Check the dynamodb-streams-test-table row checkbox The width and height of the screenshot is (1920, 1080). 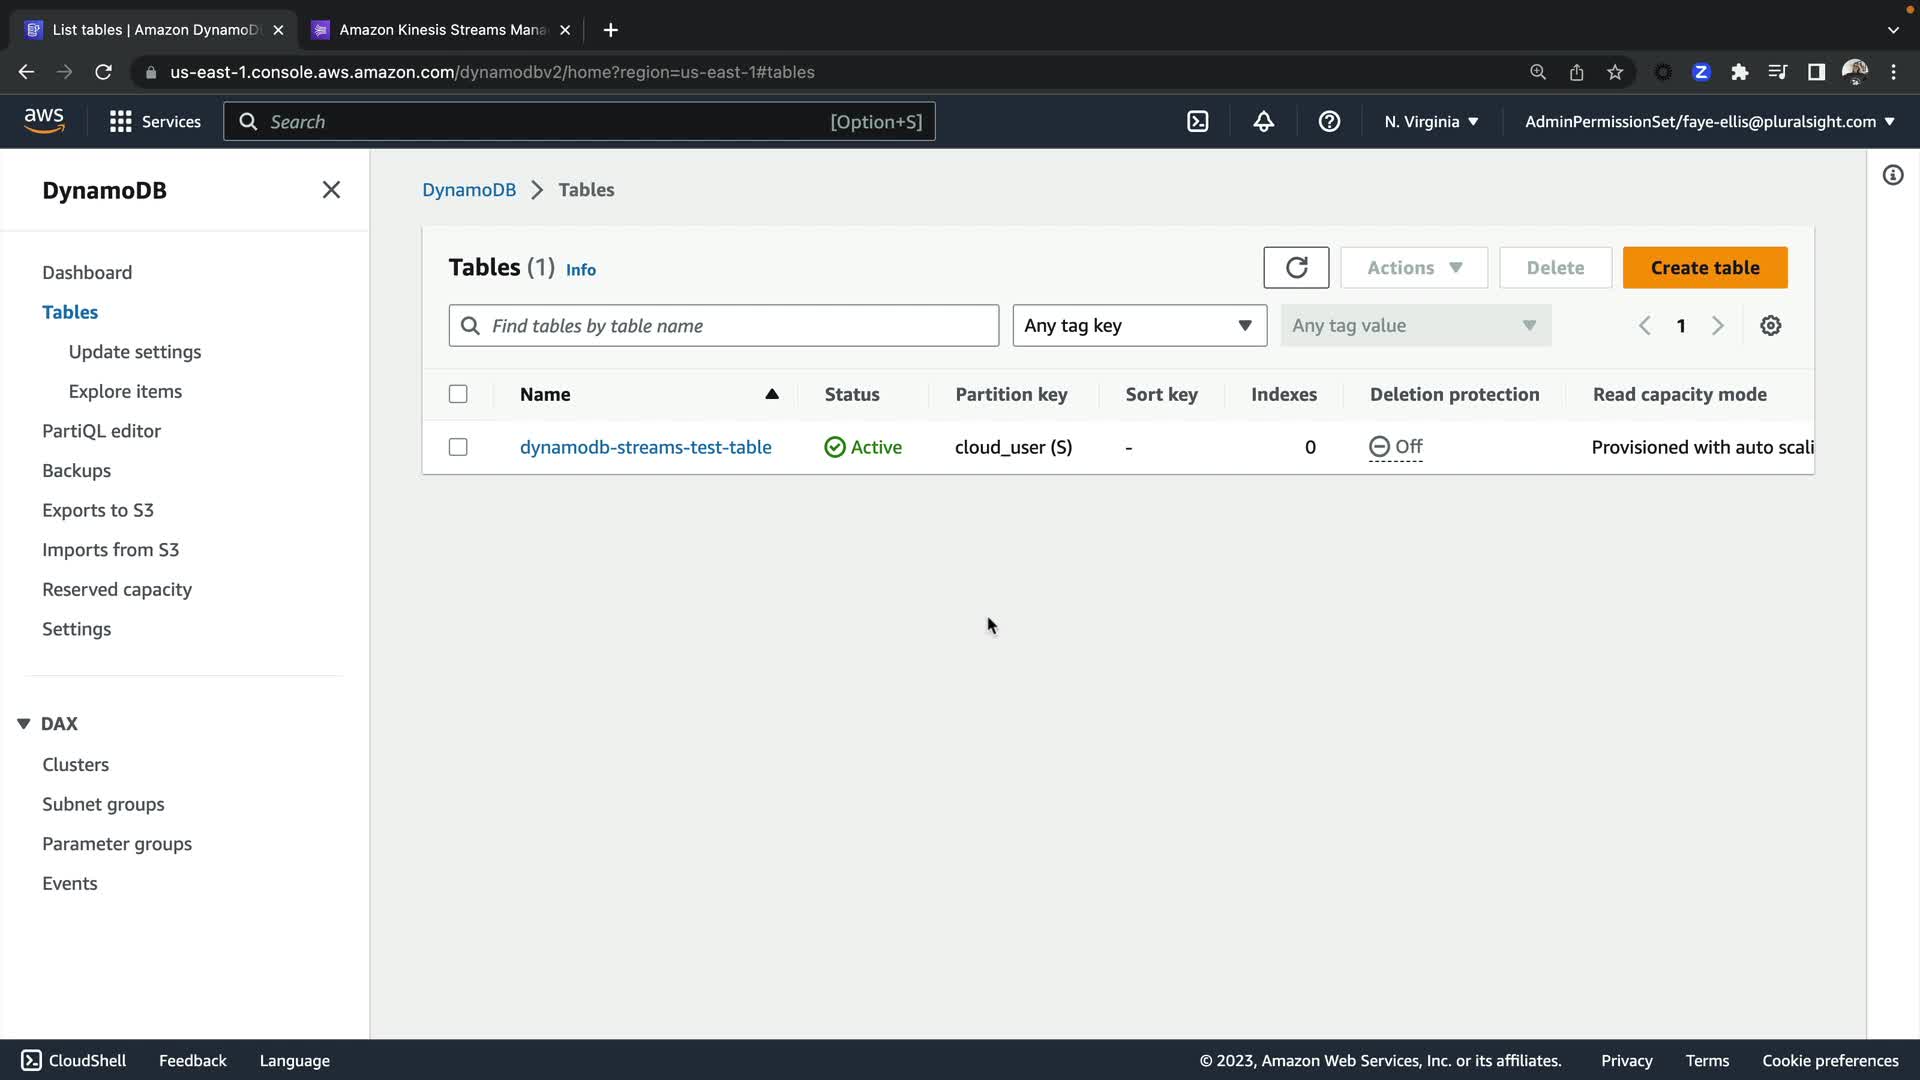(458, 447)
